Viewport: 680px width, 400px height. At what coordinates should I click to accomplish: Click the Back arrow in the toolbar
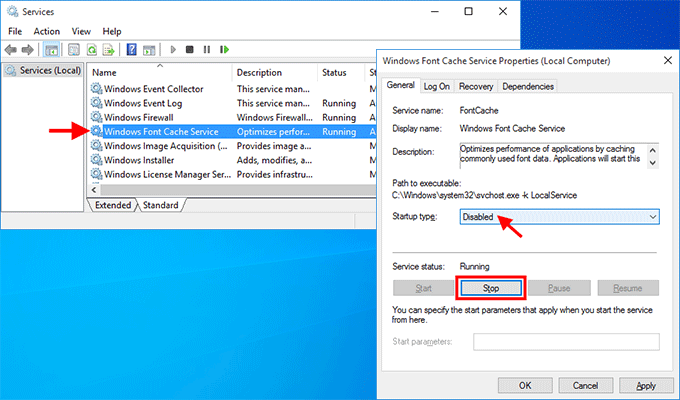click(11, 49)
